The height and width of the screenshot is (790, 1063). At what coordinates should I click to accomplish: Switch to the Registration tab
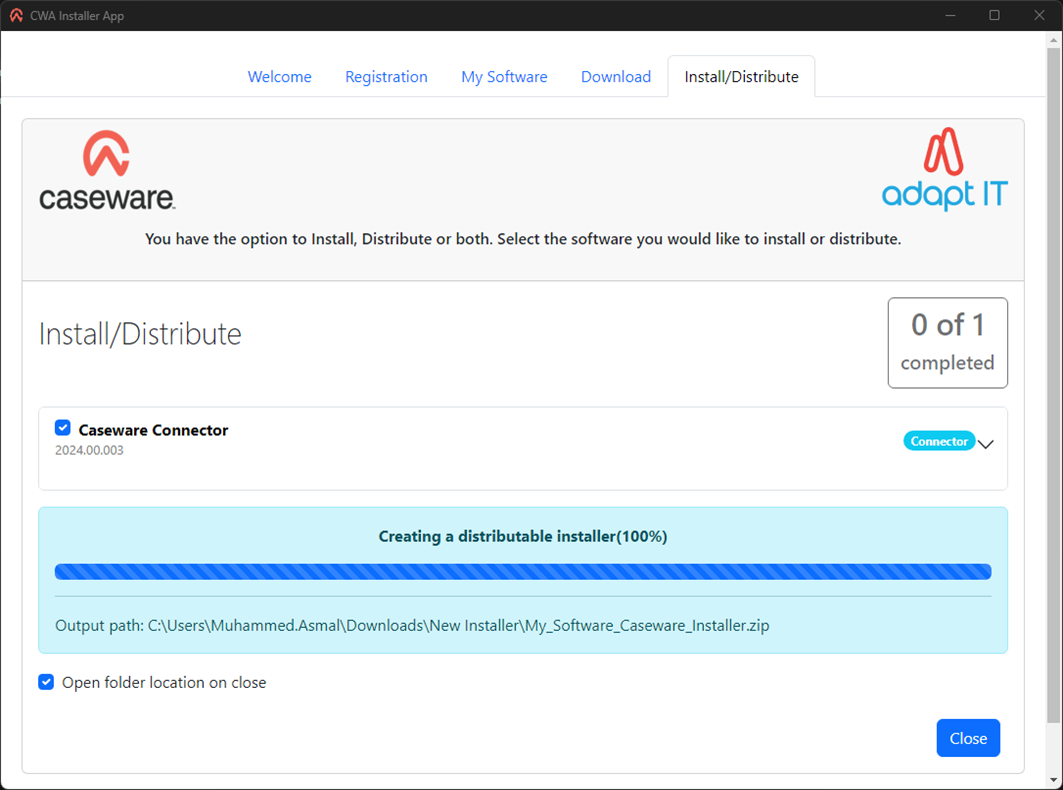tap(386, 77)
